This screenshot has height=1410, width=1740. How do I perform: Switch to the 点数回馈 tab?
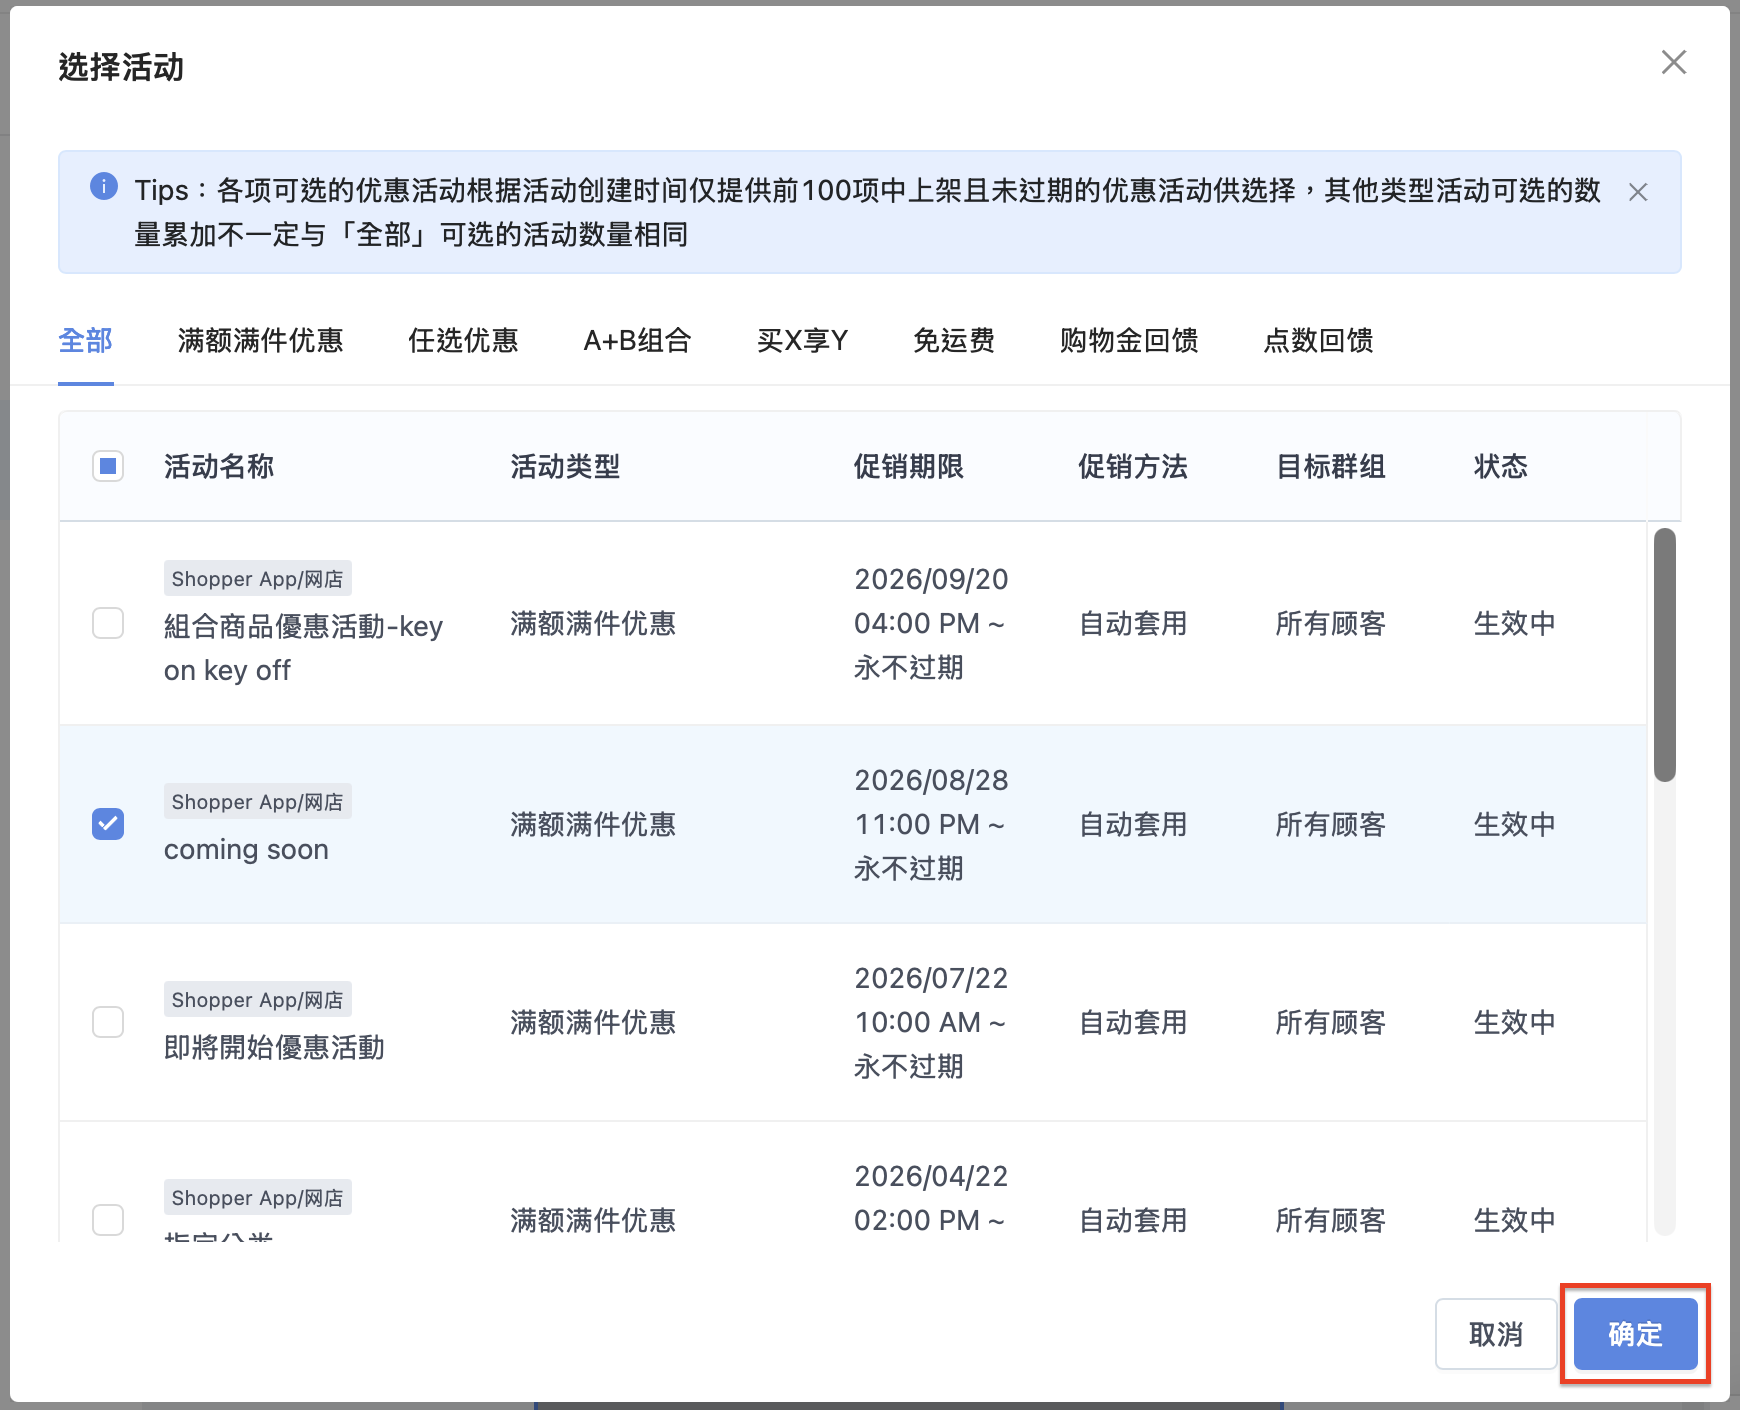(x=1318, y=341)
